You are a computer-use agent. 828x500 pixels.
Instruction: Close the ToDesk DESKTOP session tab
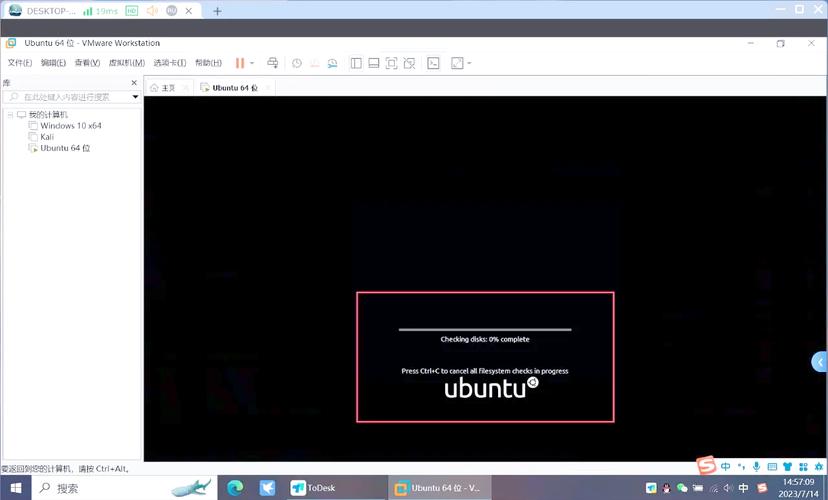tap(189, 11)
